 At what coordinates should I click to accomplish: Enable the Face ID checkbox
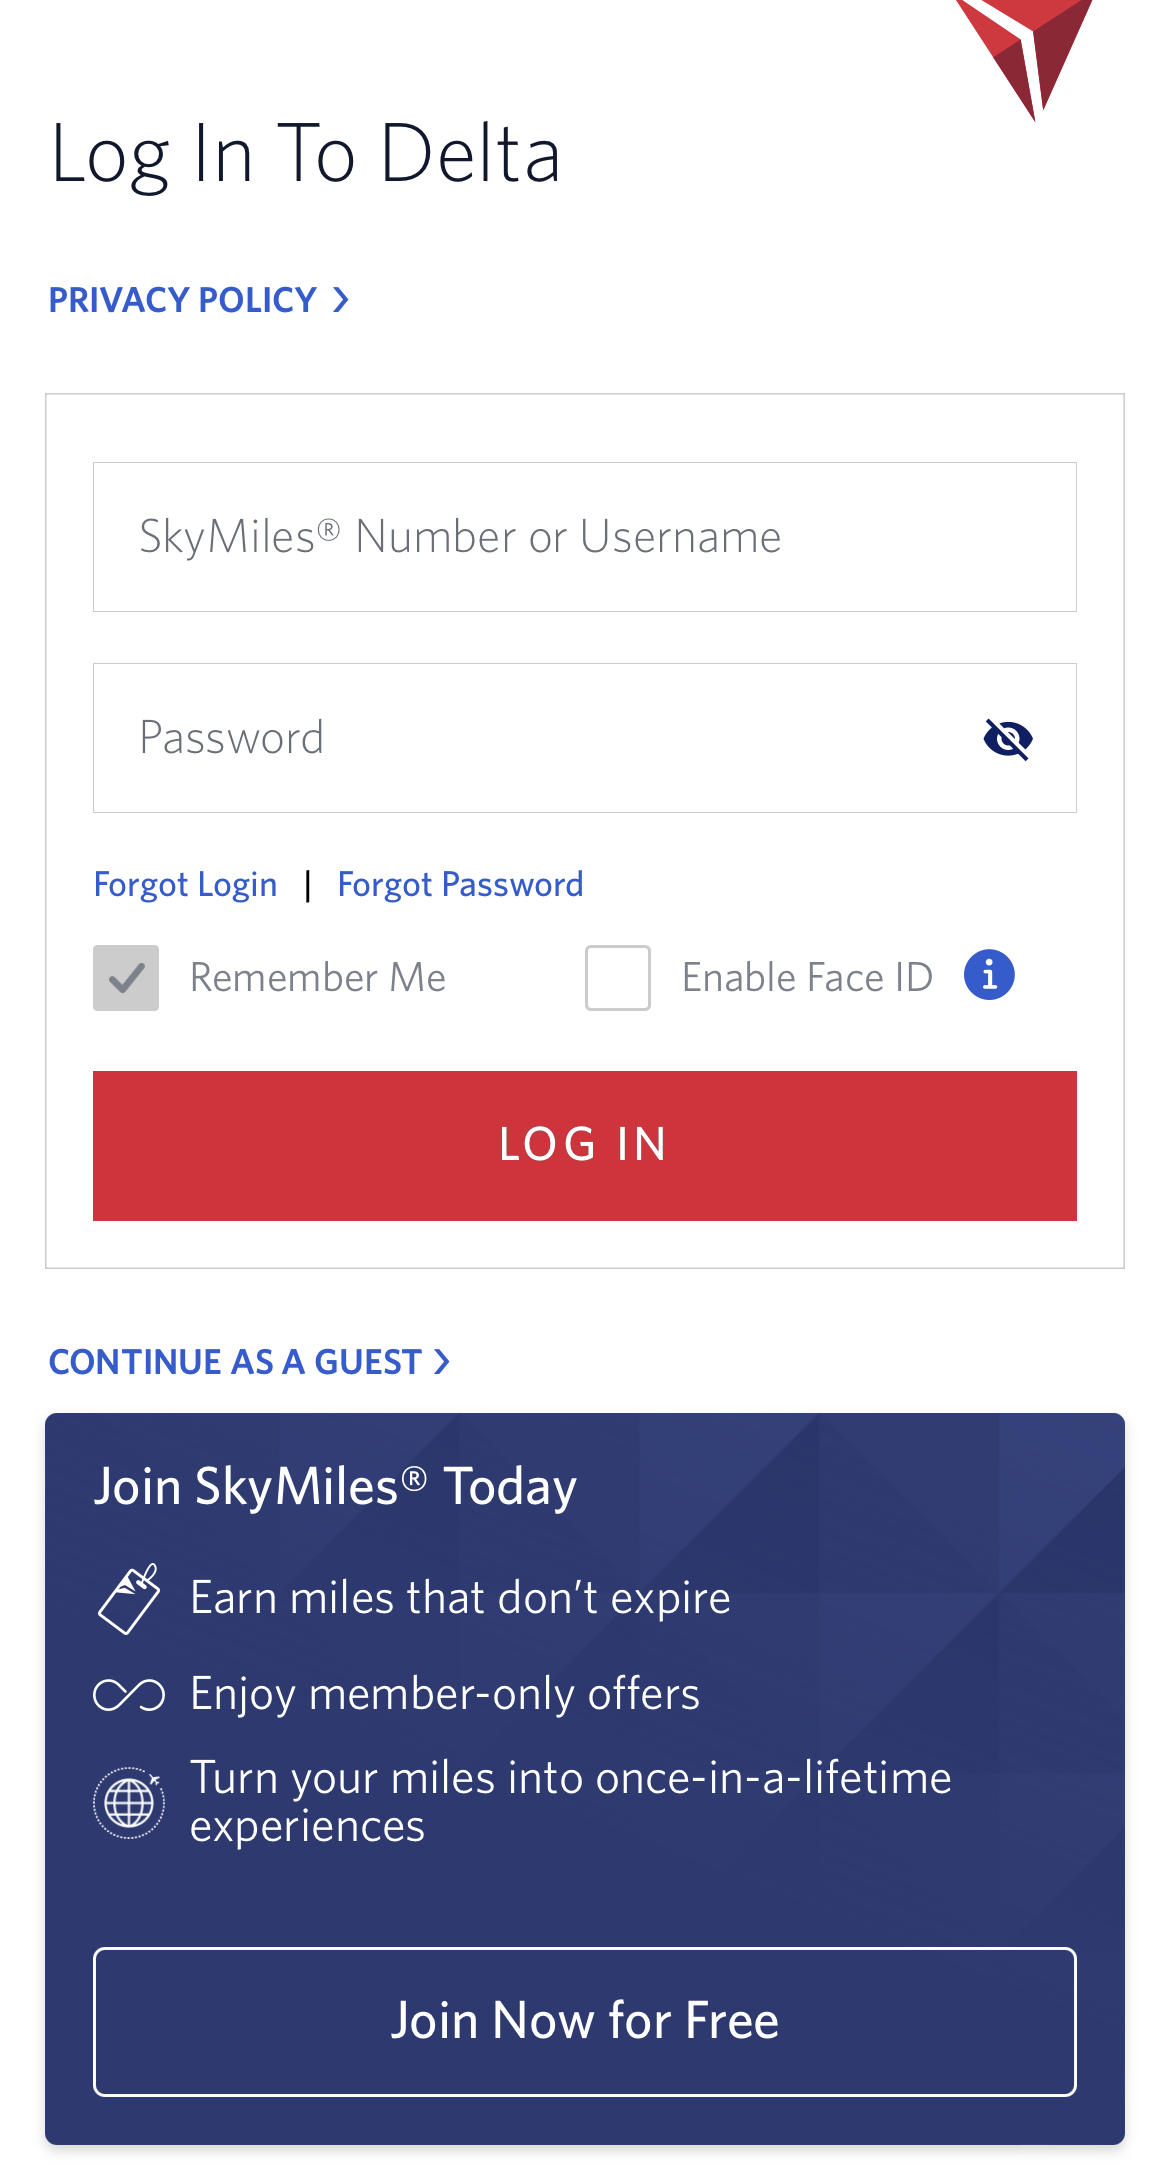pyautogui.click(x=618, y=977)
